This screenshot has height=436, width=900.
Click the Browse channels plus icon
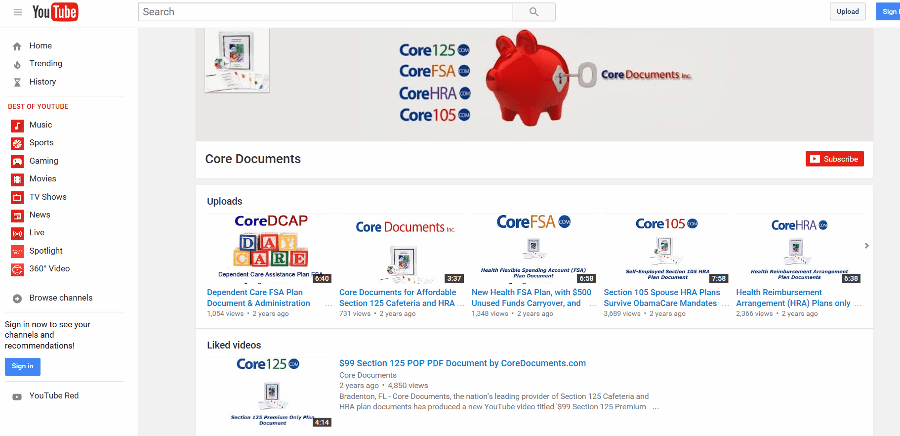[x=17, y=298]
